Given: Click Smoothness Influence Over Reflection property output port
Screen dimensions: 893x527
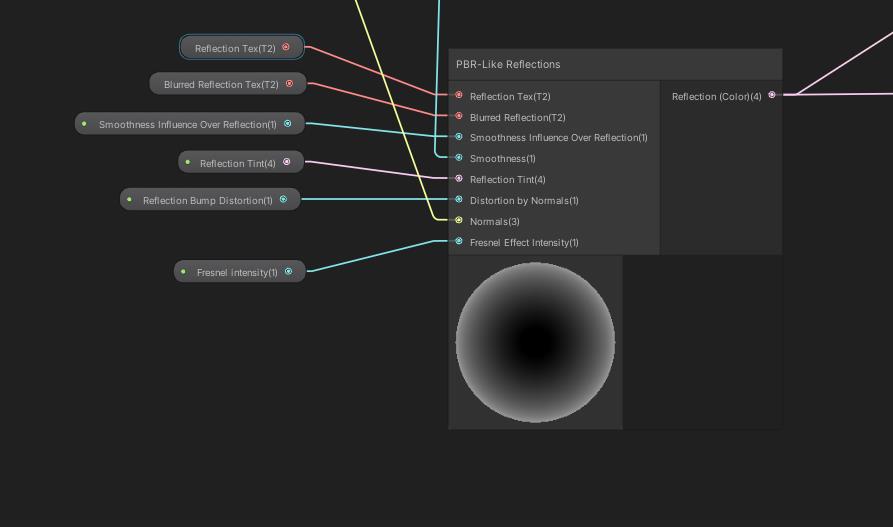Looking at the screenshot, I should 288,124.
